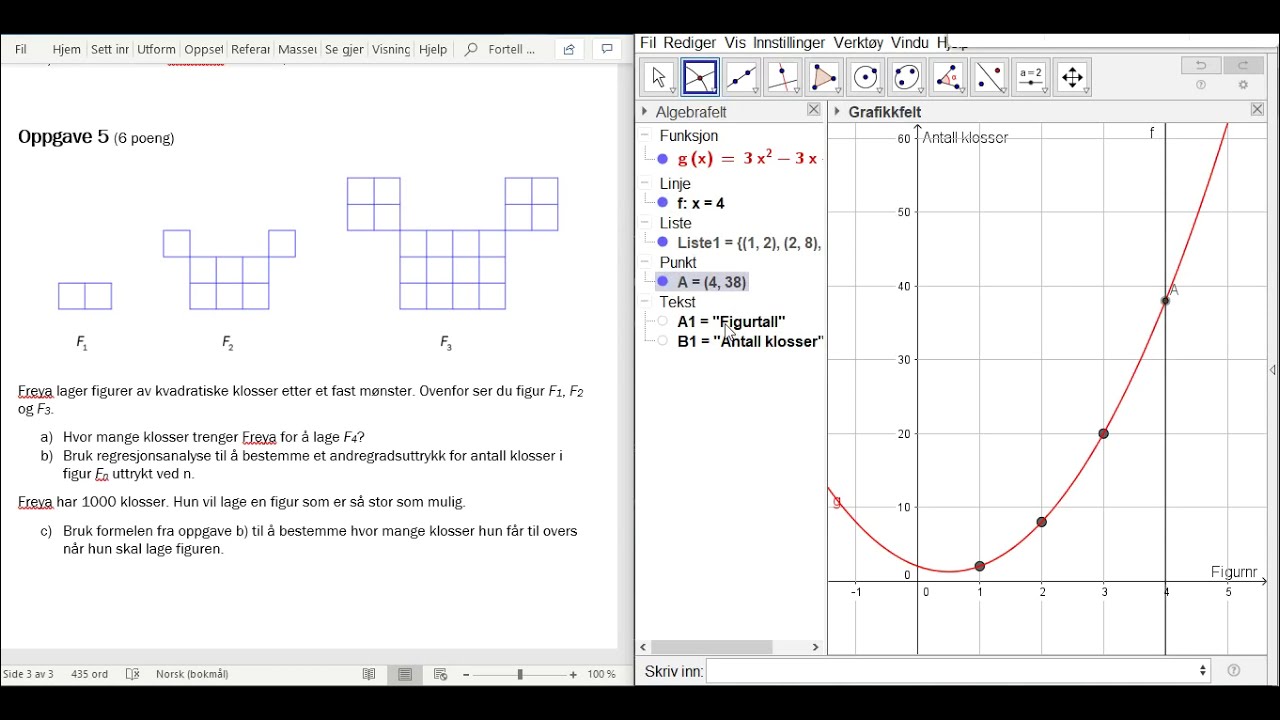This screenshot has width=1280, height=720.
Task: Open the Fil tab in Word
Action: 20,49
